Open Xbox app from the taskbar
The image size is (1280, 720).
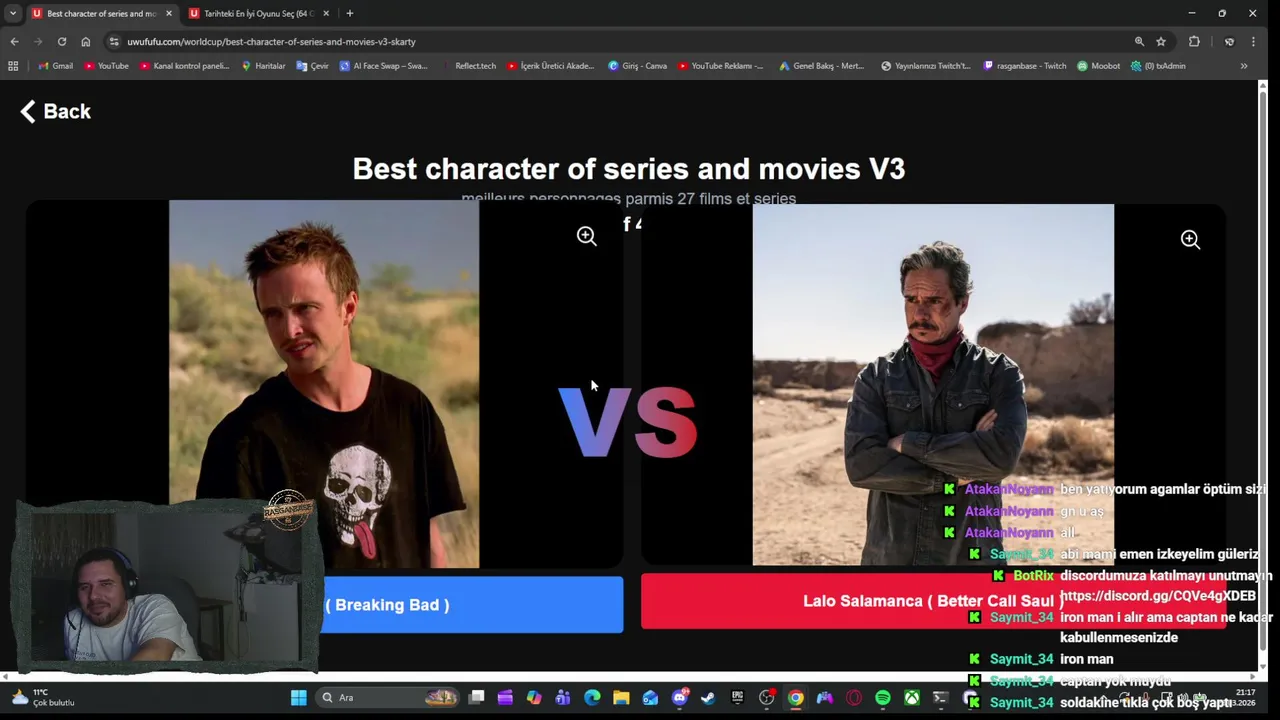[x=912, y=698]
